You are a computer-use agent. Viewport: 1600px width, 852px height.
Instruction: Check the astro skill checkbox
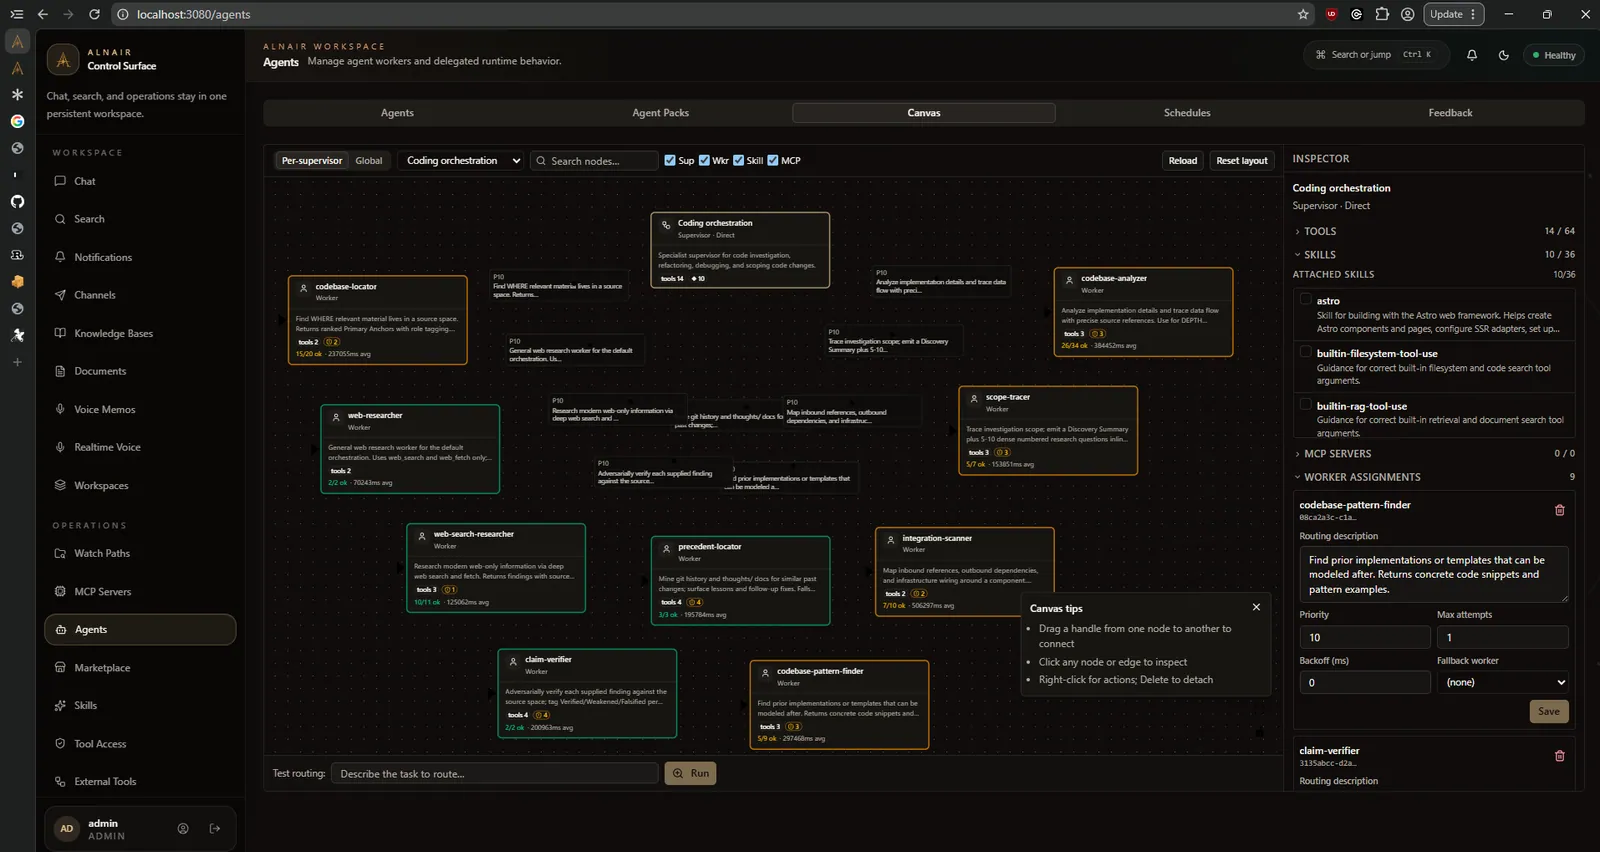pos(1305,299)
